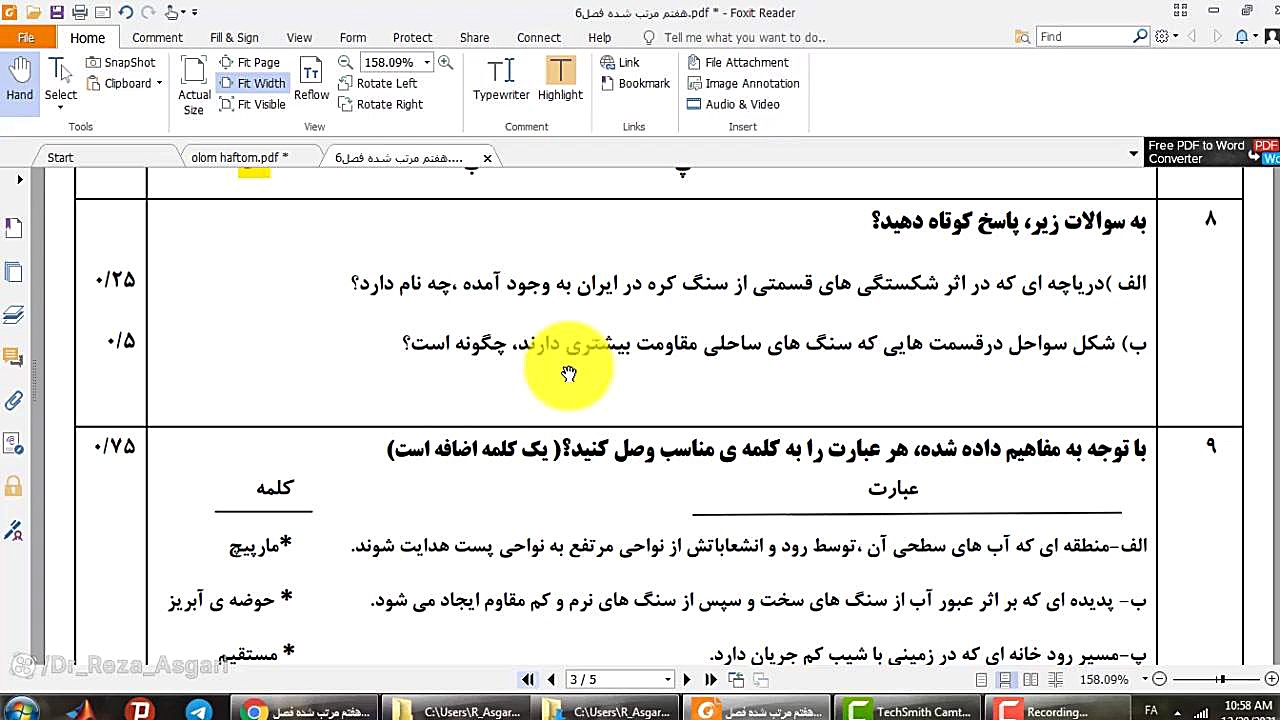Screen dimensions: 1280x720
Task: Open the zoom percentage dropdown
Action: pos(427,62)
